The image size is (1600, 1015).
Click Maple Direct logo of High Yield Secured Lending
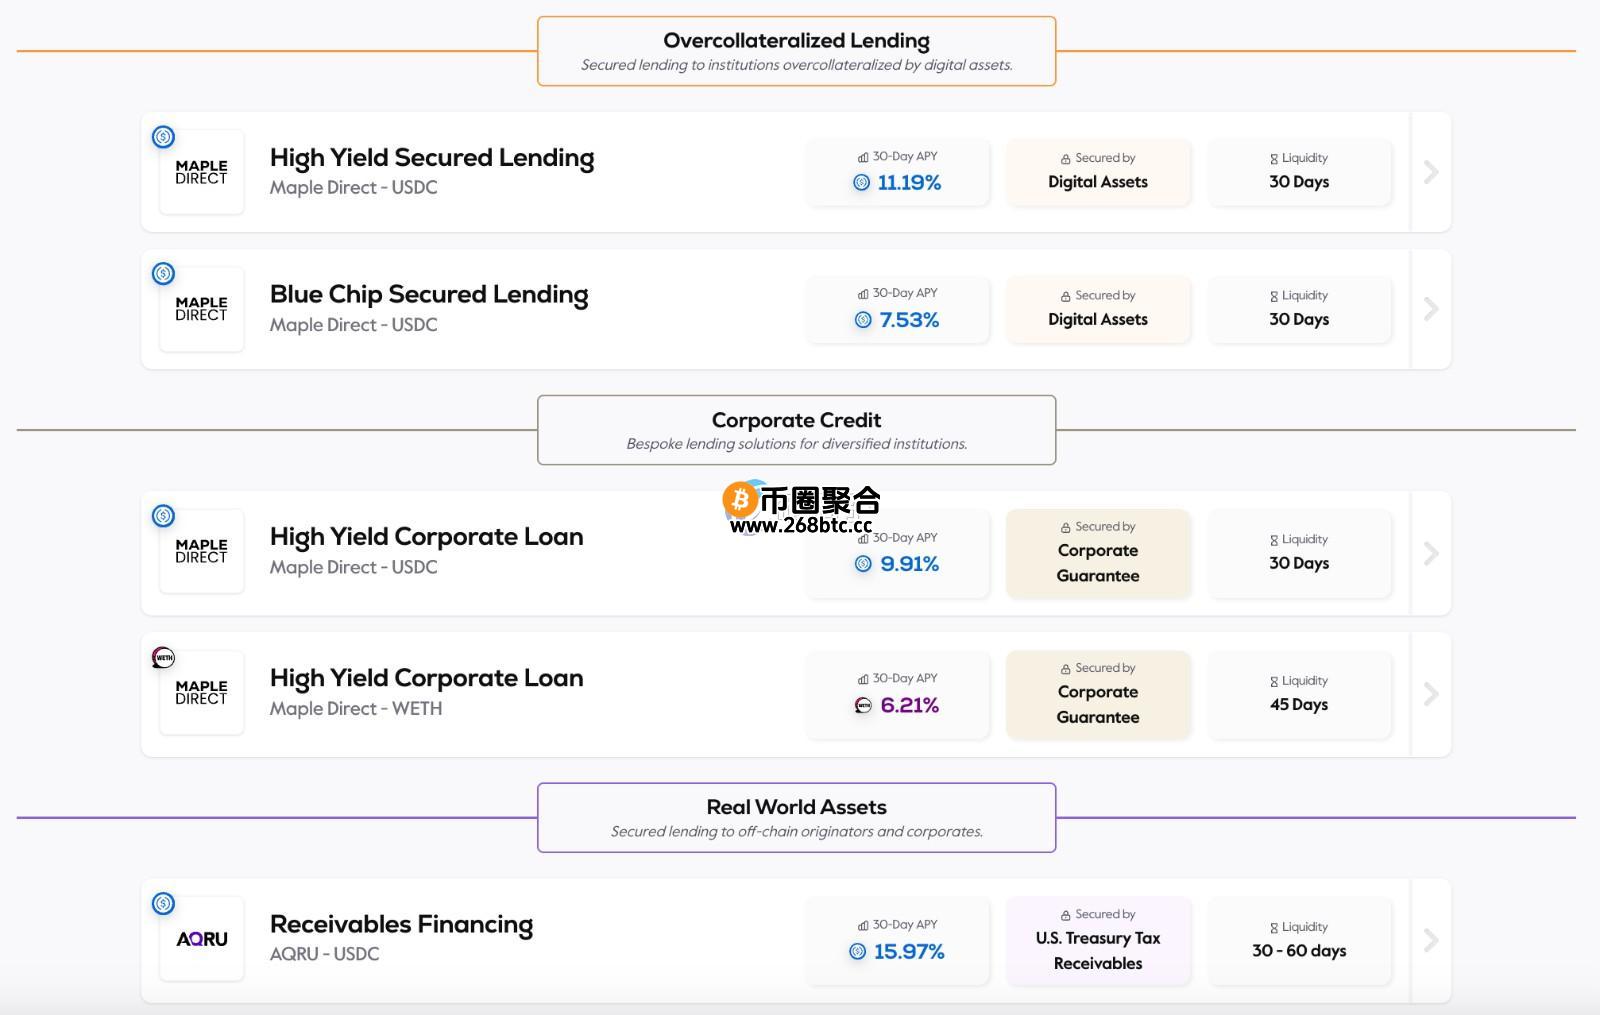click(202, 172)
